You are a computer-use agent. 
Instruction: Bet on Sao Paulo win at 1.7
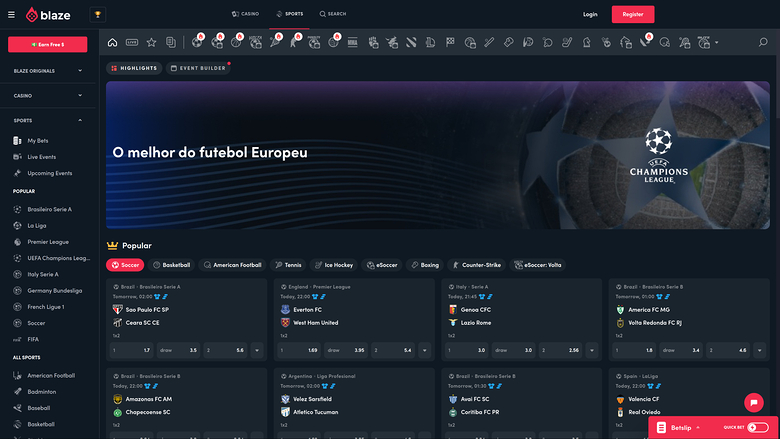(x=131, y=350)
